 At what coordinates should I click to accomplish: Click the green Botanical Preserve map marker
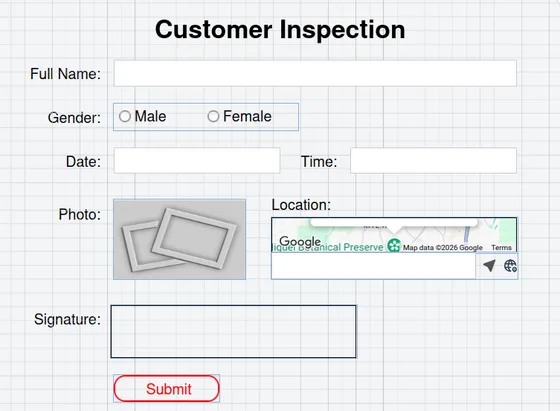pyautogui.click(x=394, y=245)
